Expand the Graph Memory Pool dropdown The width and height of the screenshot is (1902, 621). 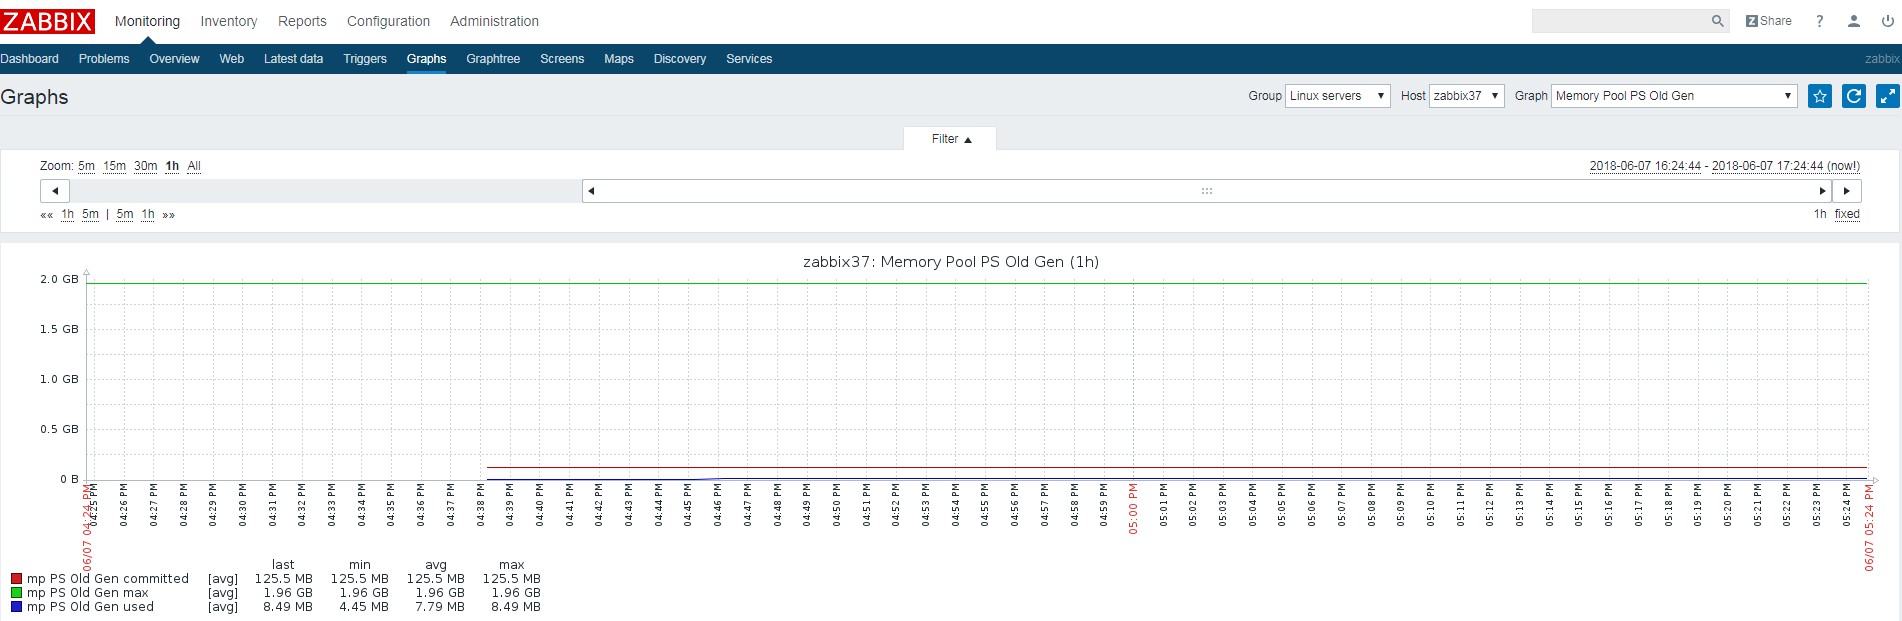[x=1673, y=96]
